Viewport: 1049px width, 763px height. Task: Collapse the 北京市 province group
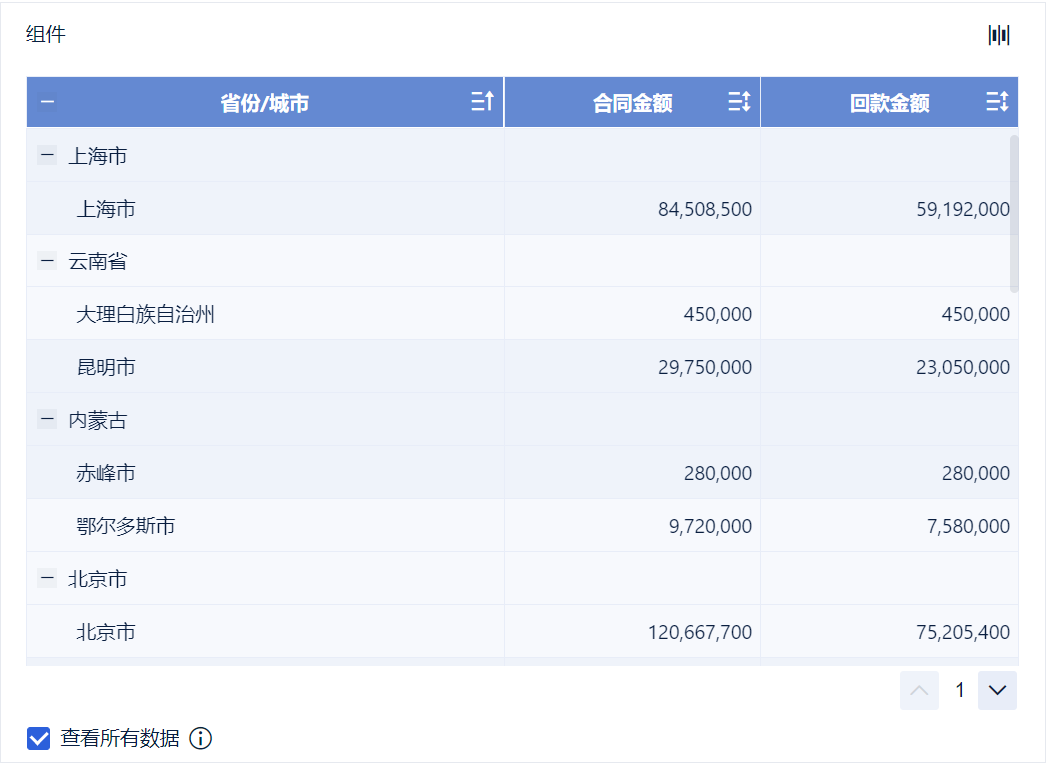[47, 578]
